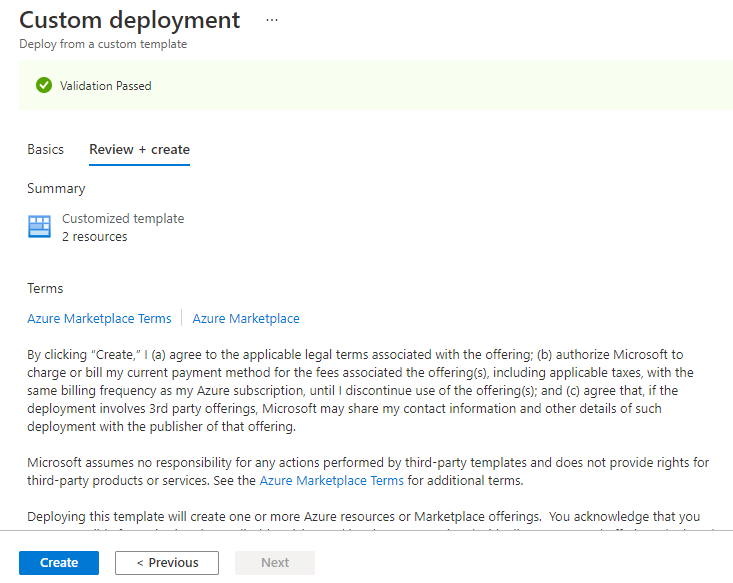Click the Validation Passed banner text
733x583 pixels.
click(x=106, y=86)
